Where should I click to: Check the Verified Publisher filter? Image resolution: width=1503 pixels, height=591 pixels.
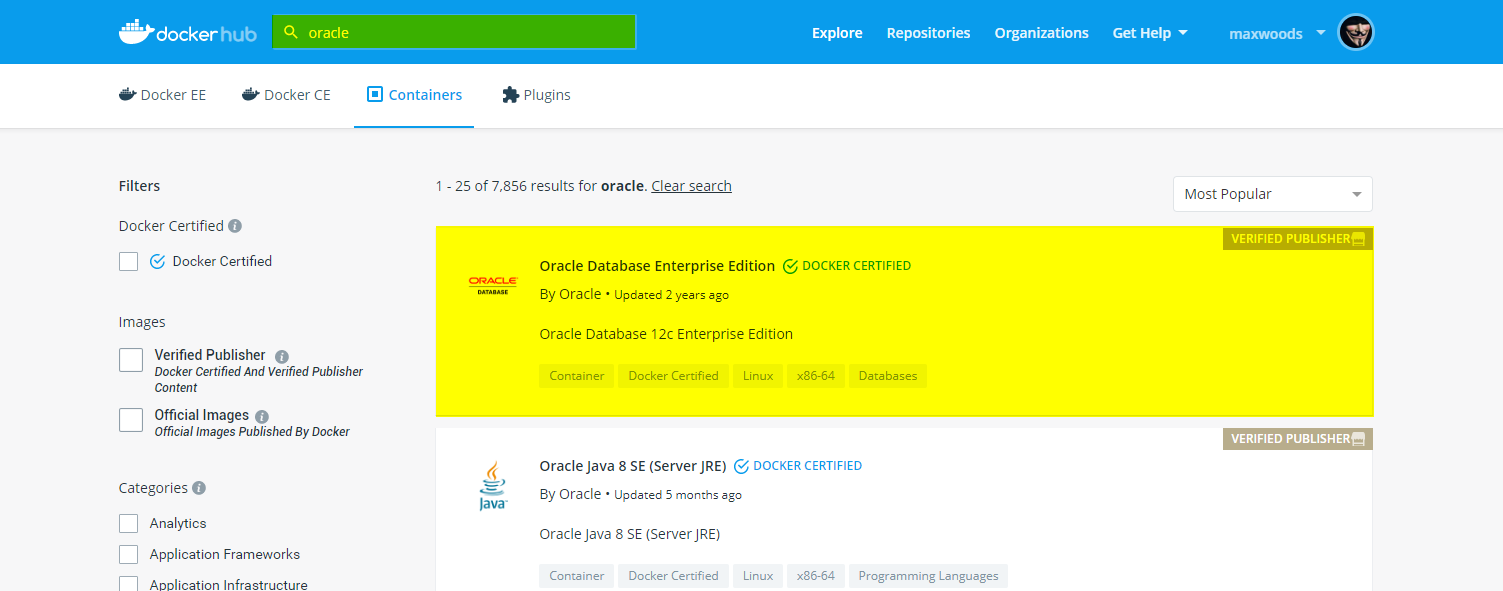[x=130, y=359]
